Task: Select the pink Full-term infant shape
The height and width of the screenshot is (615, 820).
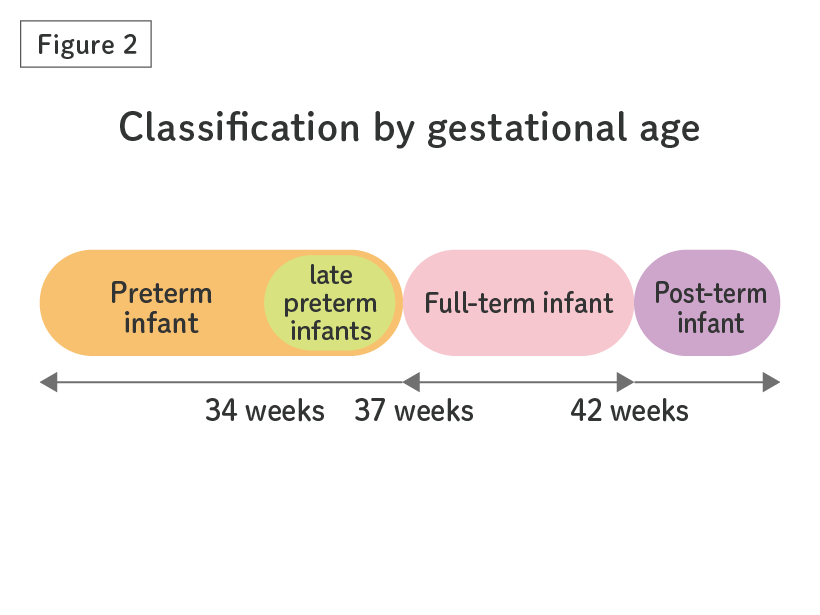Action: point(518,303)
